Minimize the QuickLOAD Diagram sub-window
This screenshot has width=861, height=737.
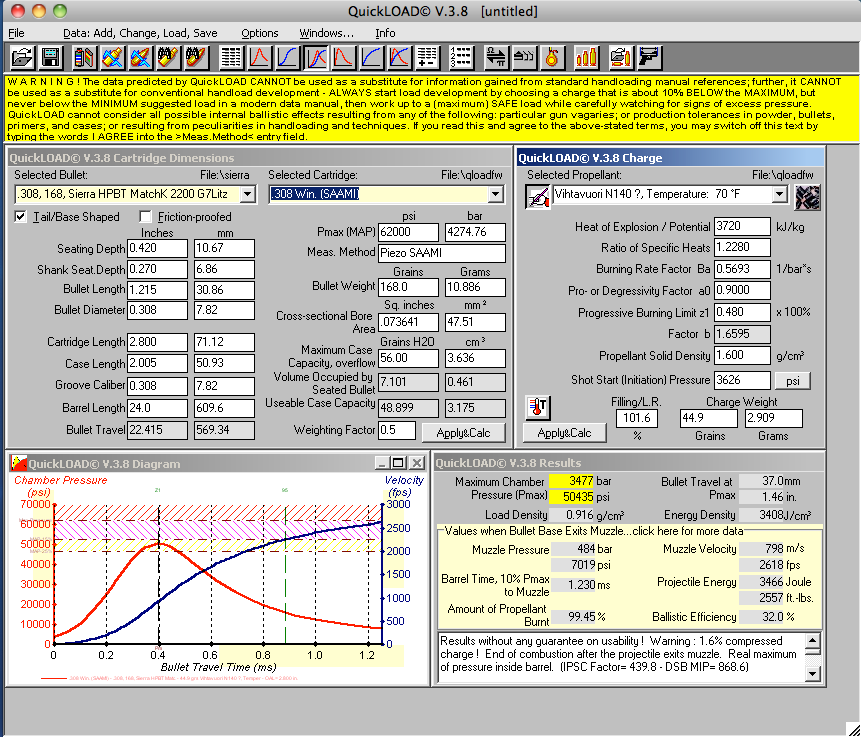382,463
